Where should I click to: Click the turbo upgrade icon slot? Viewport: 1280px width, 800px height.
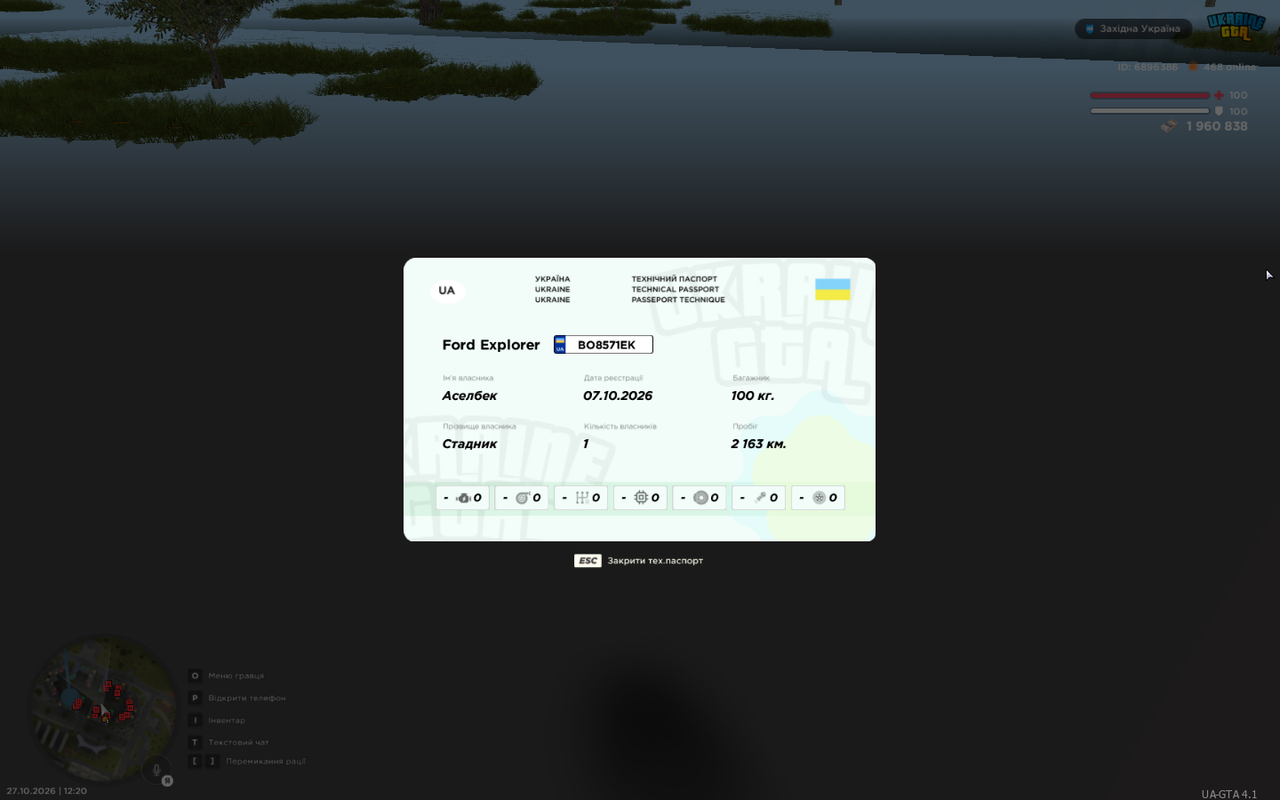pos(522,498)
